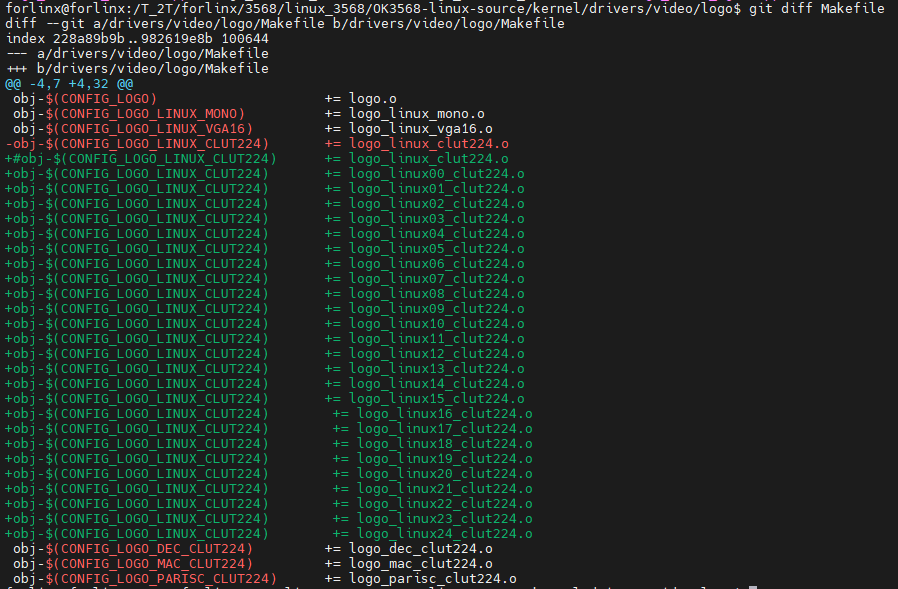Click the 'logo.o' object name
Viewport: 898px width, 589px height.
pyautogui.click(x=372, y=98)
